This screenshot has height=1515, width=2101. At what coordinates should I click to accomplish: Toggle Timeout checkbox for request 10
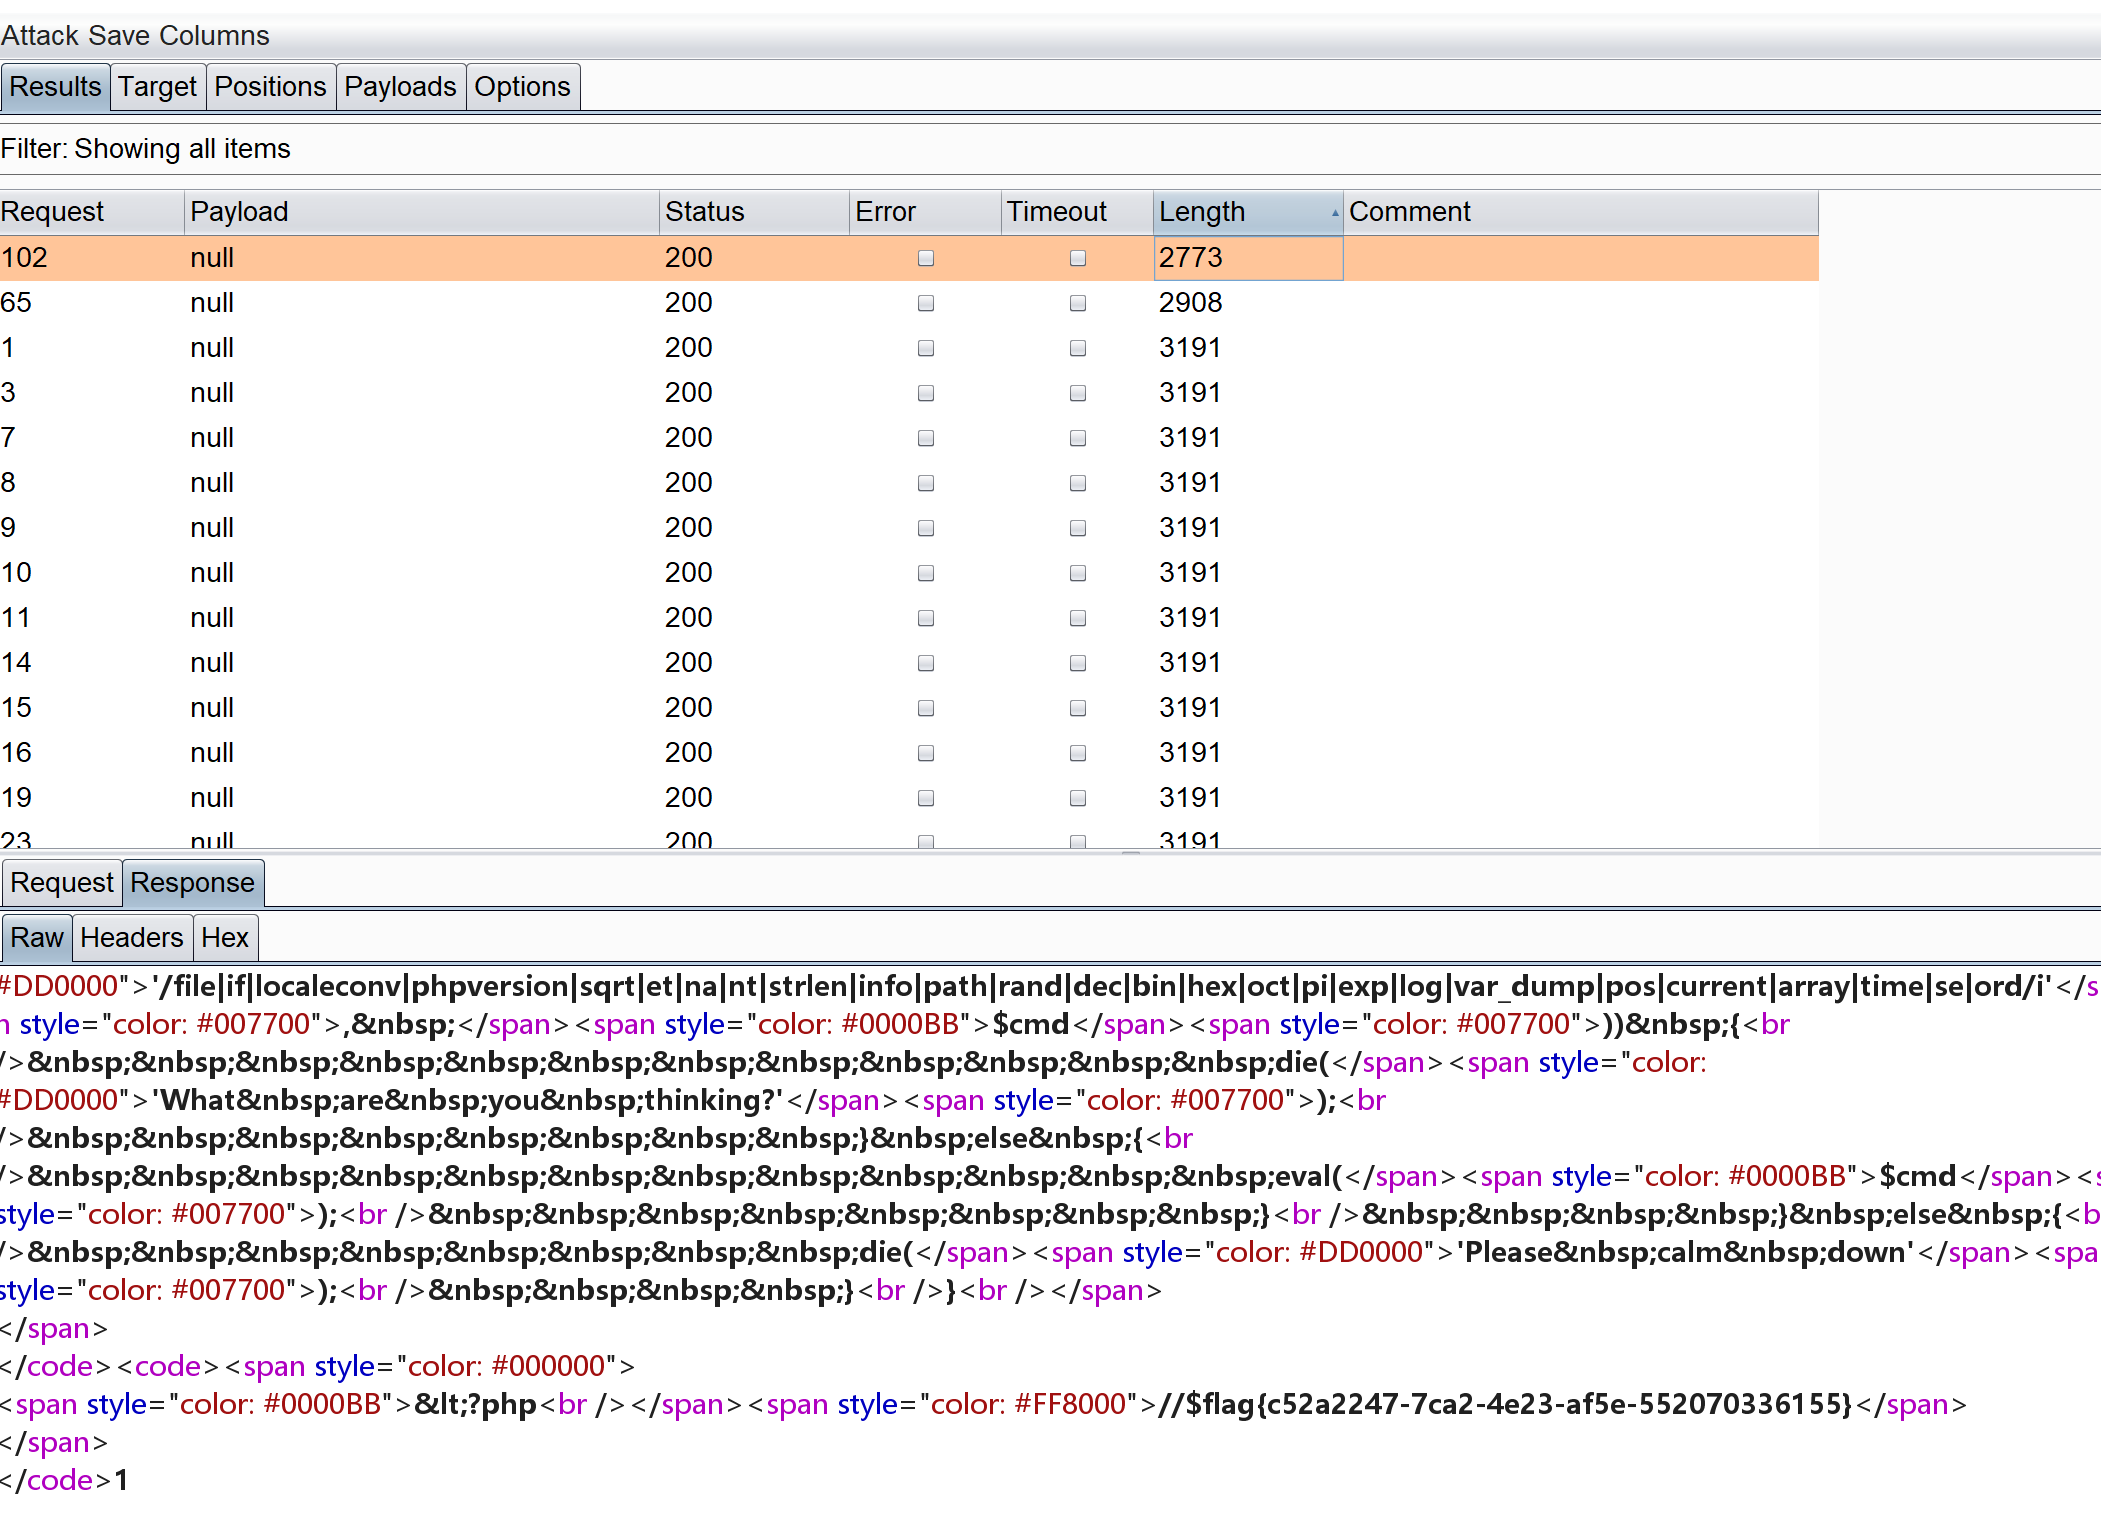tap(1078, 573)
